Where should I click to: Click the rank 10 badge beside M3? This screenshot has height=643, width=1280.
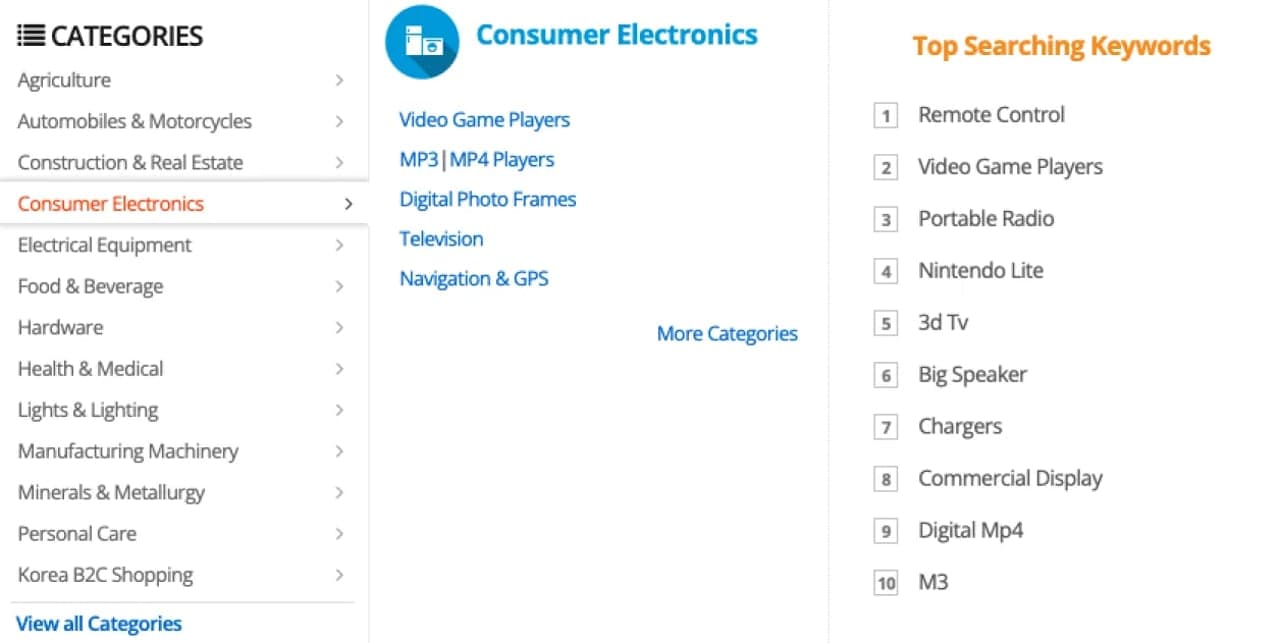[x=885, y=583]
